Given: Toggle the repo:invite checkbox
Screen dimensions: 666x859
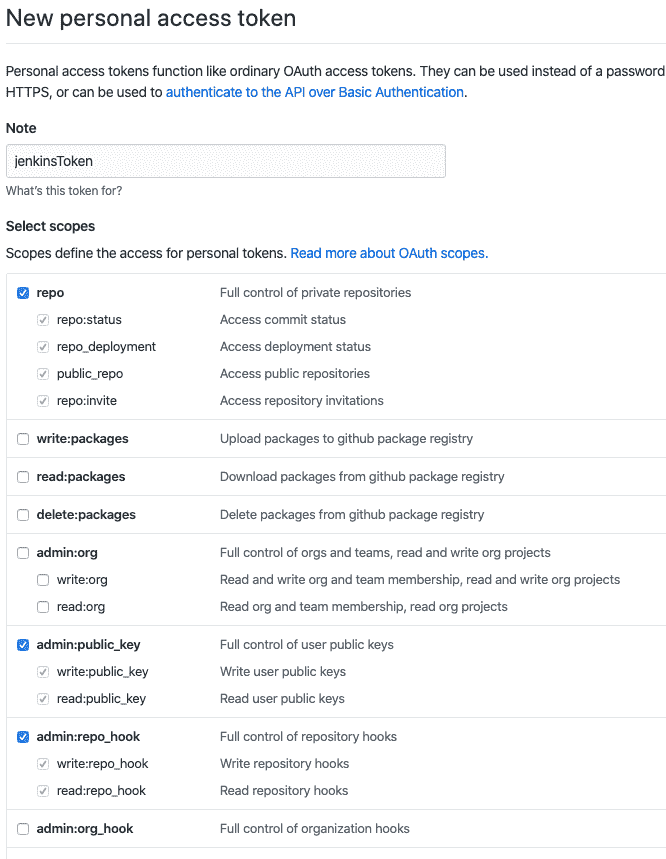Looking at the screenshot, I should [x=43, y=401].
